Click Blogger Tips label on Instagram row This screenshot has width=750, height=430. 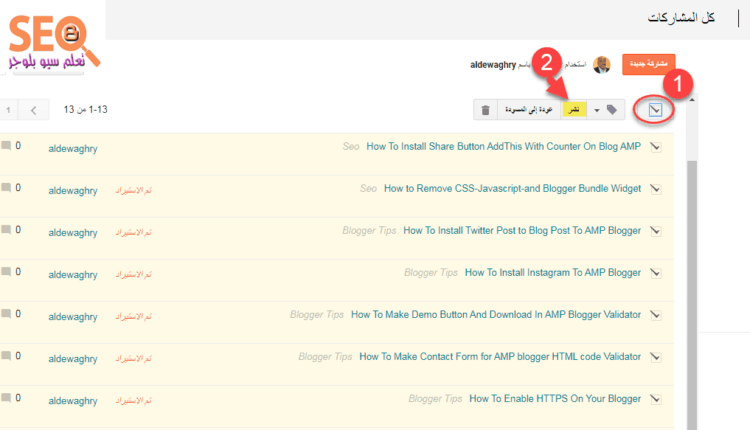(x=430, y=273)
